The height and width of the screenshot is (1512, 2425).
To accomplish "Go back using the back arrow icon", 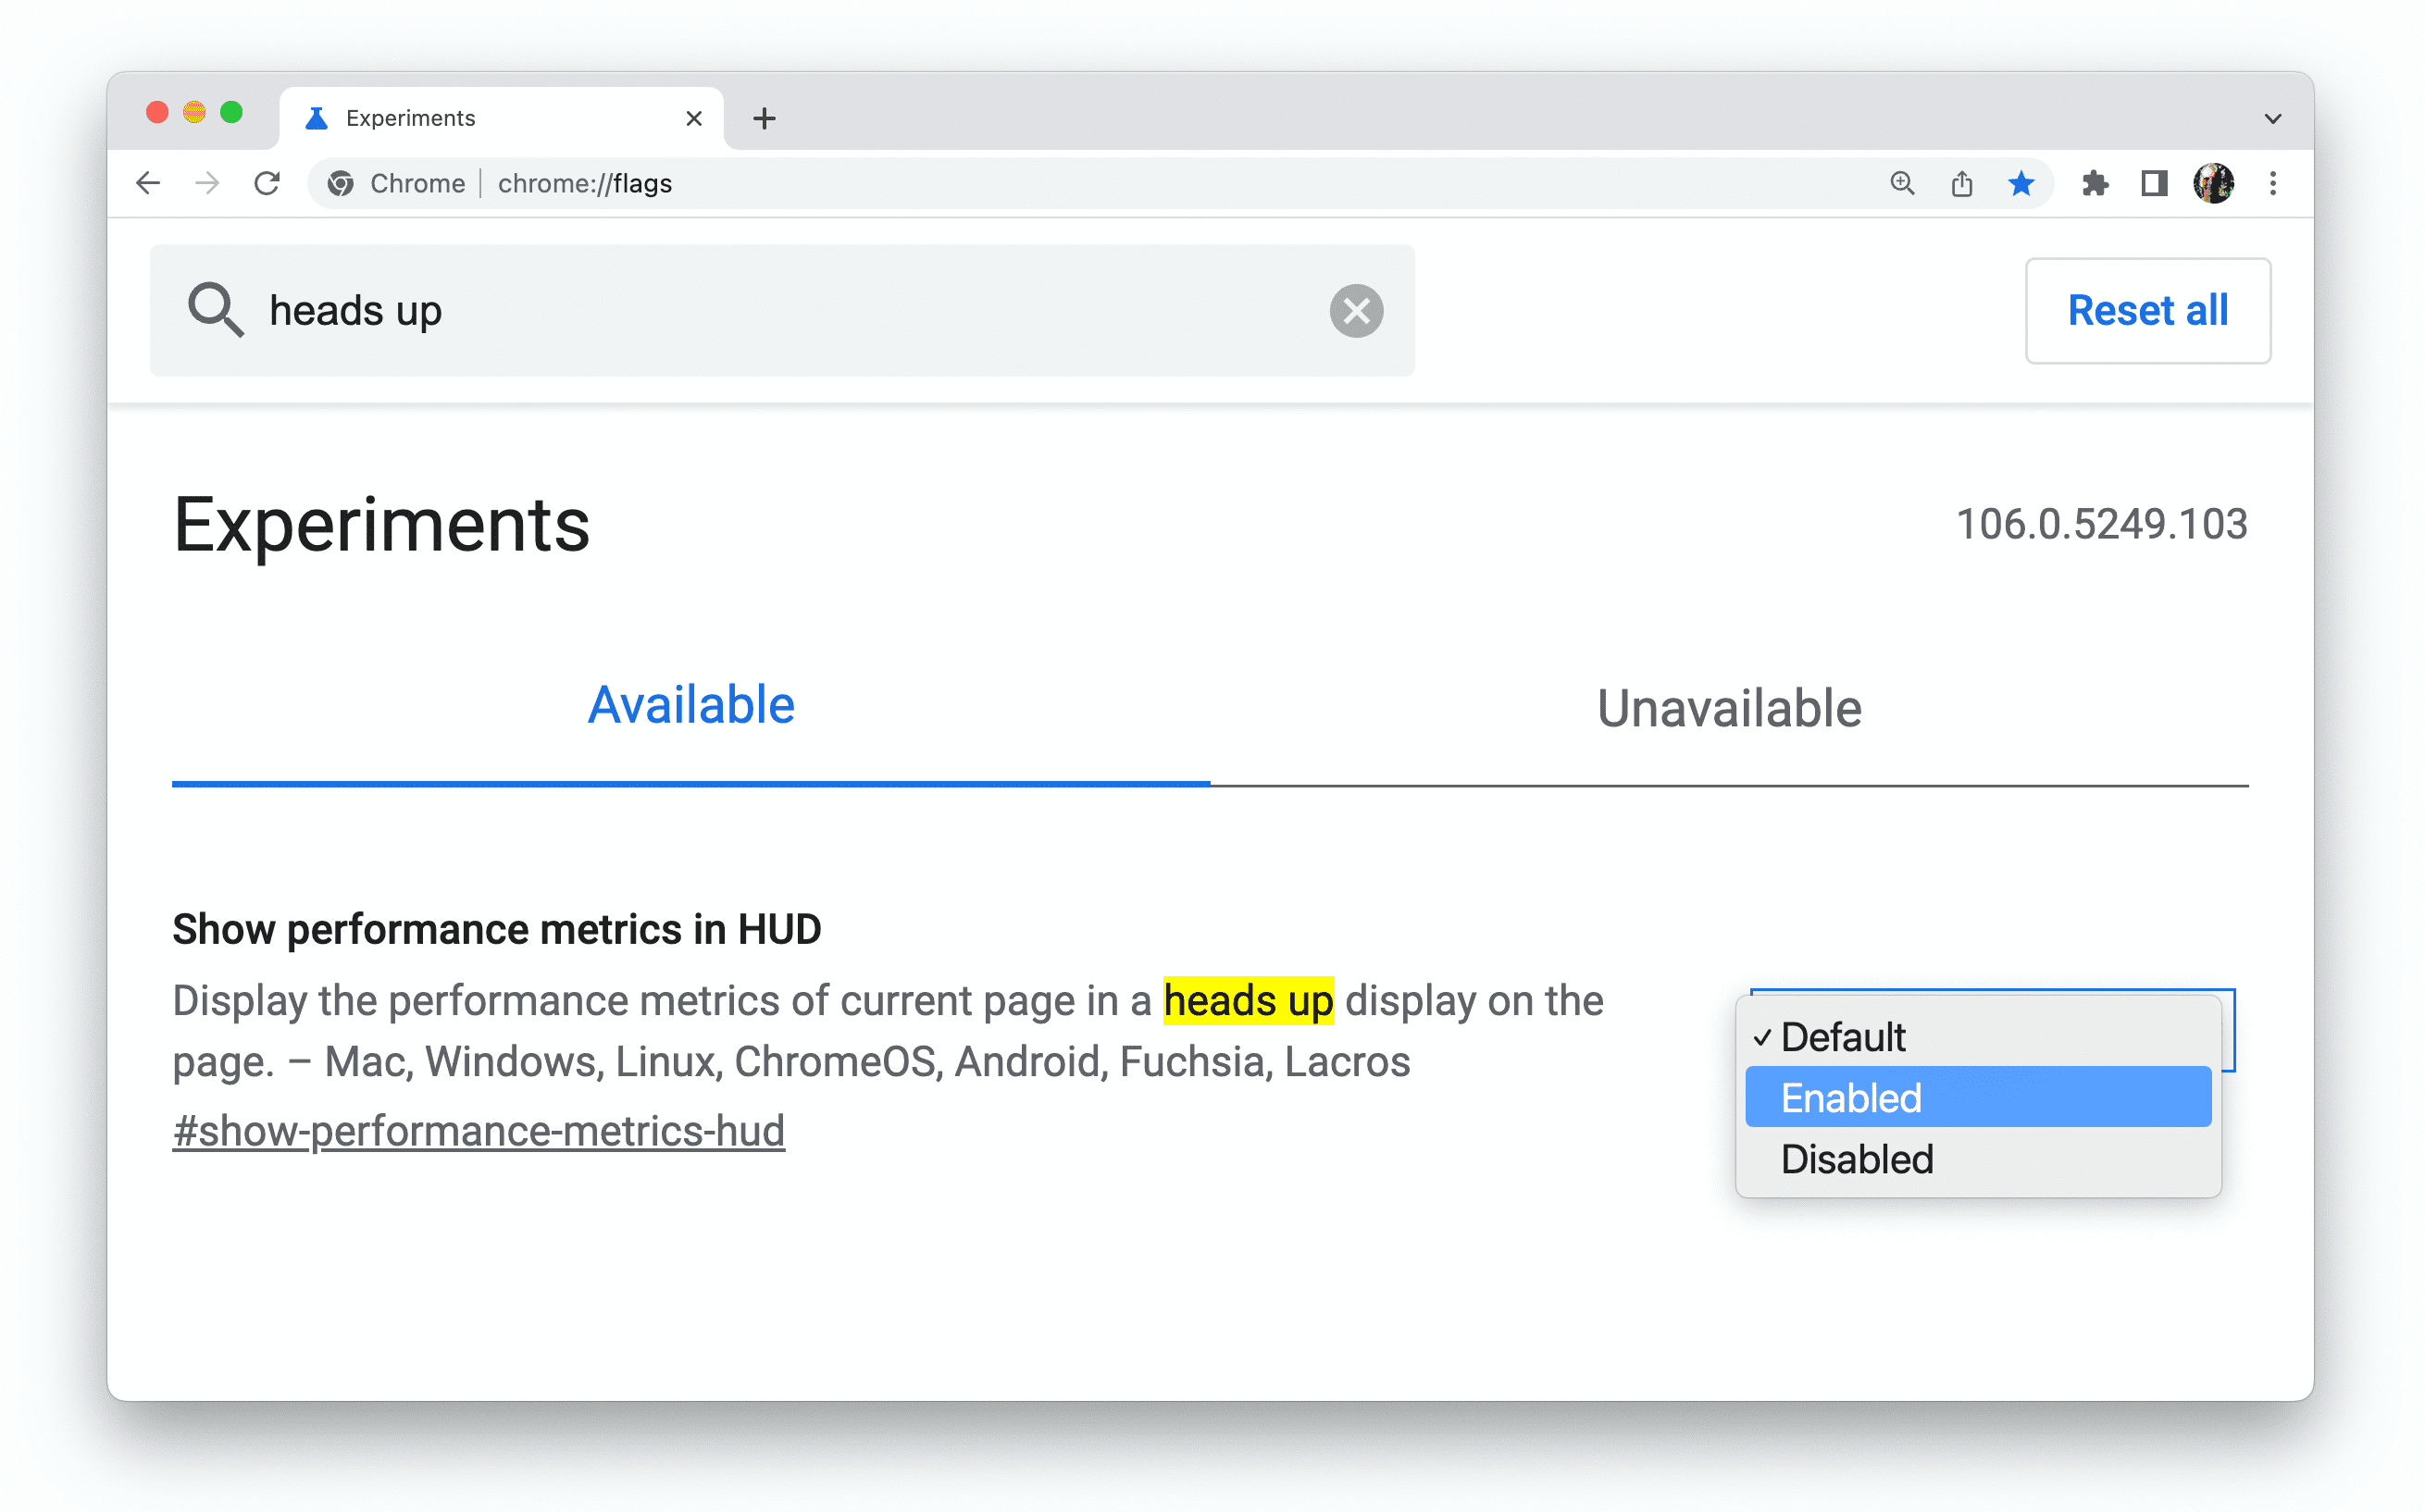I will [x=150, y=185].
